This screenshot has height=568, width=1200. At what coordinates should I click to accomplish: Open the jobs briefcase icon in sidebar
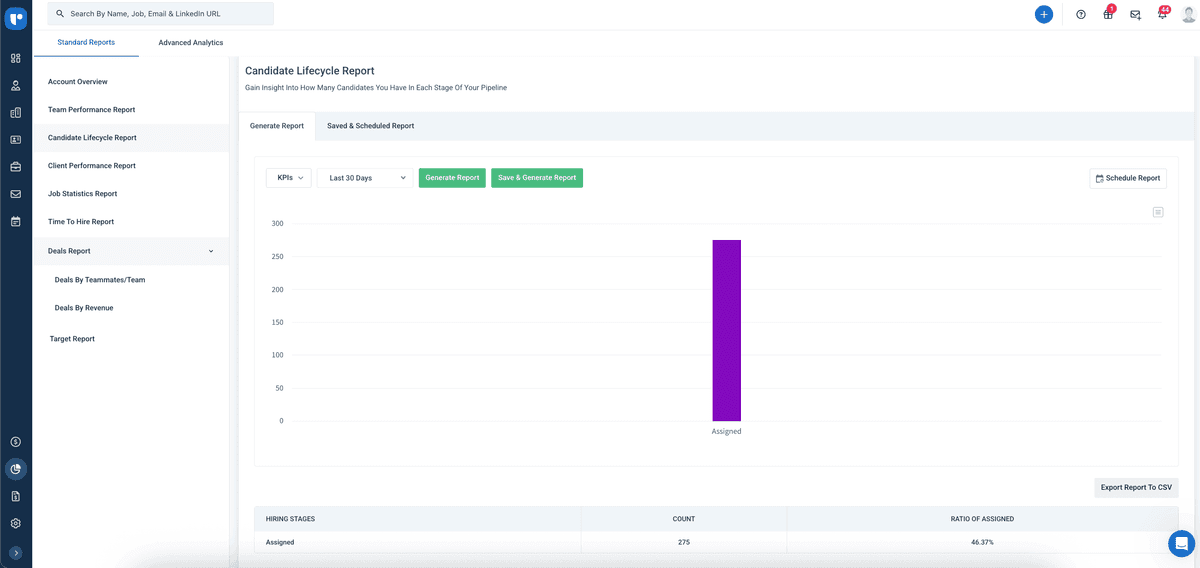click(16, 166)
